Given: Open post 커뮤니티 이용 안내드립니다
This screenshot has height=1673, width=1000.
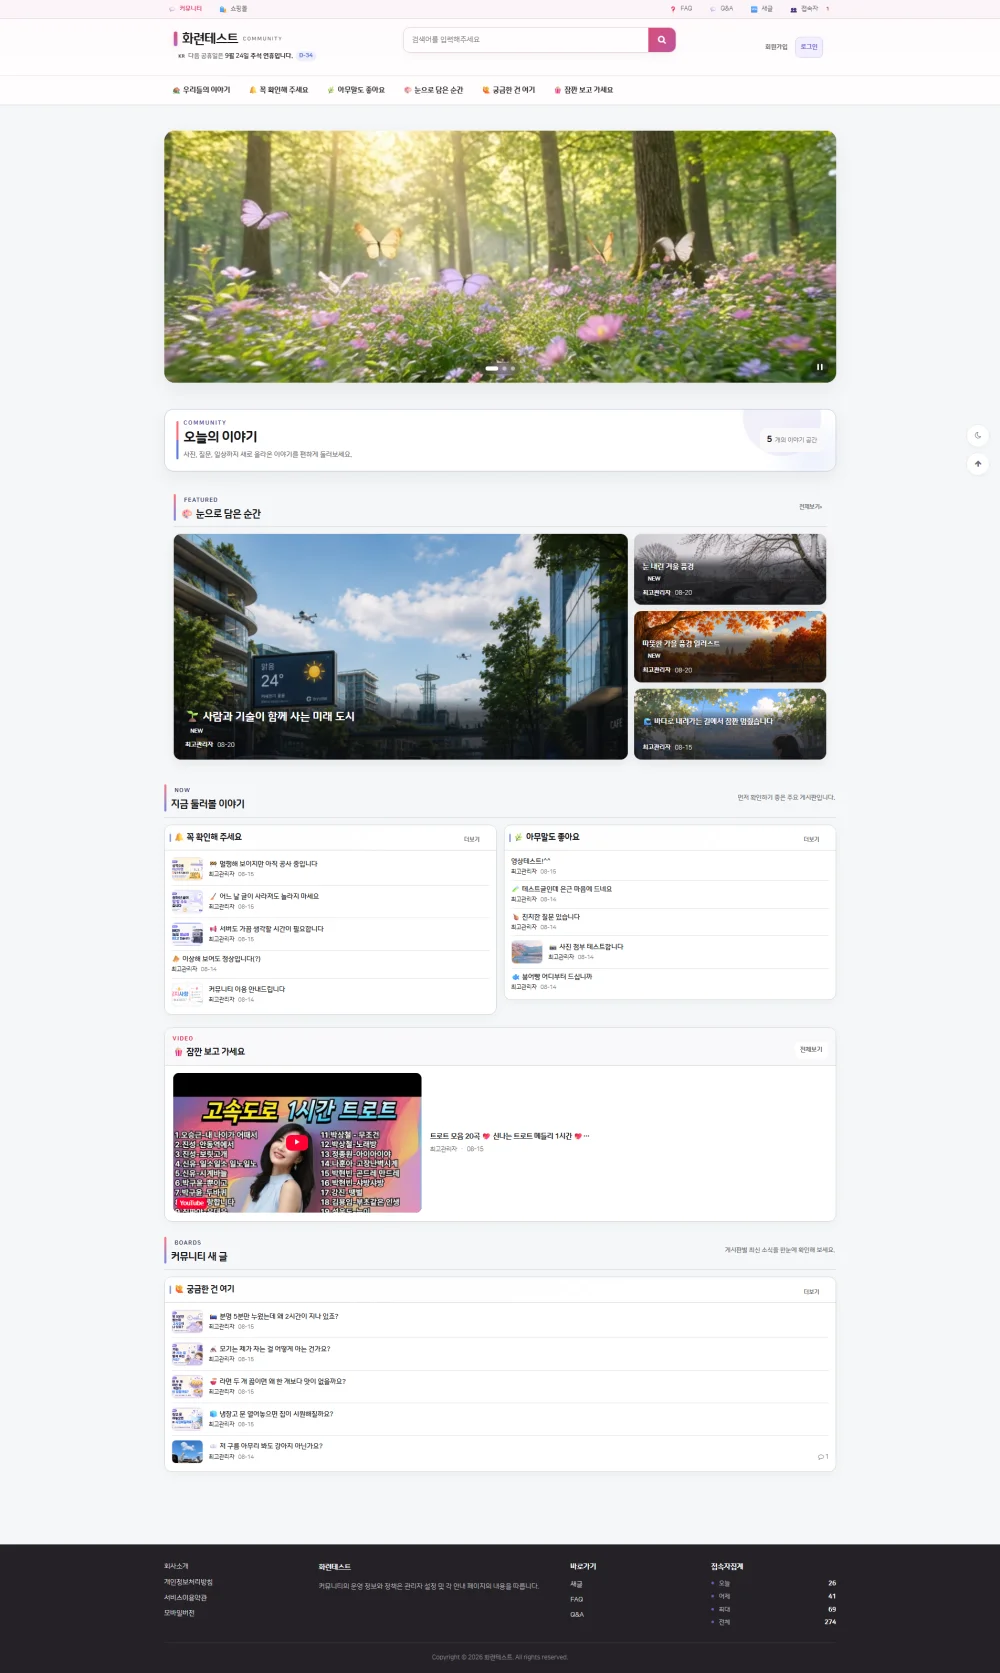Looking at the screenshot, I should [x=246, y=989].
